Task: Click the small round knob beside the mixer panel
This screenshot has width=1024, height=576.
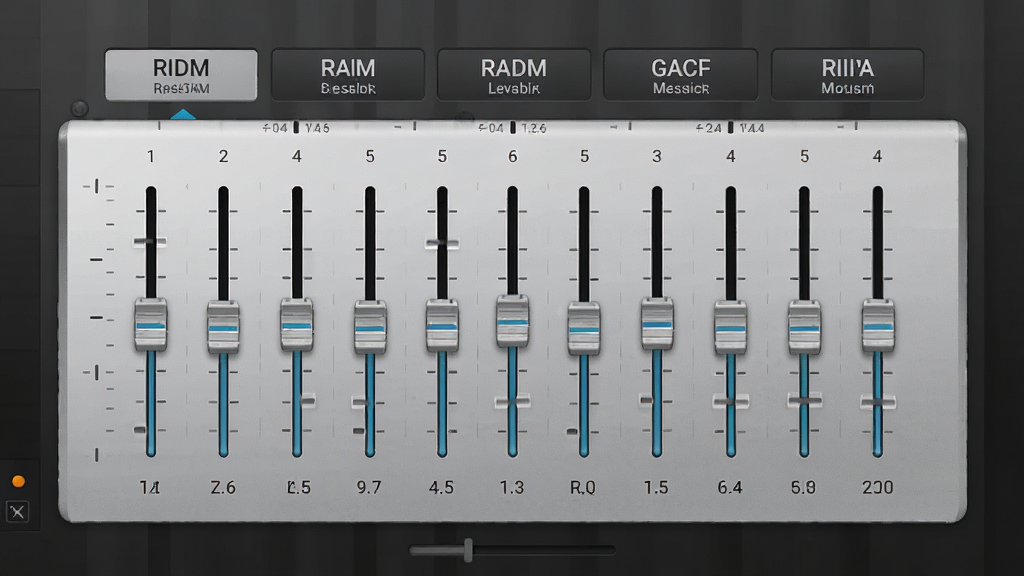Action: [80, 108]
